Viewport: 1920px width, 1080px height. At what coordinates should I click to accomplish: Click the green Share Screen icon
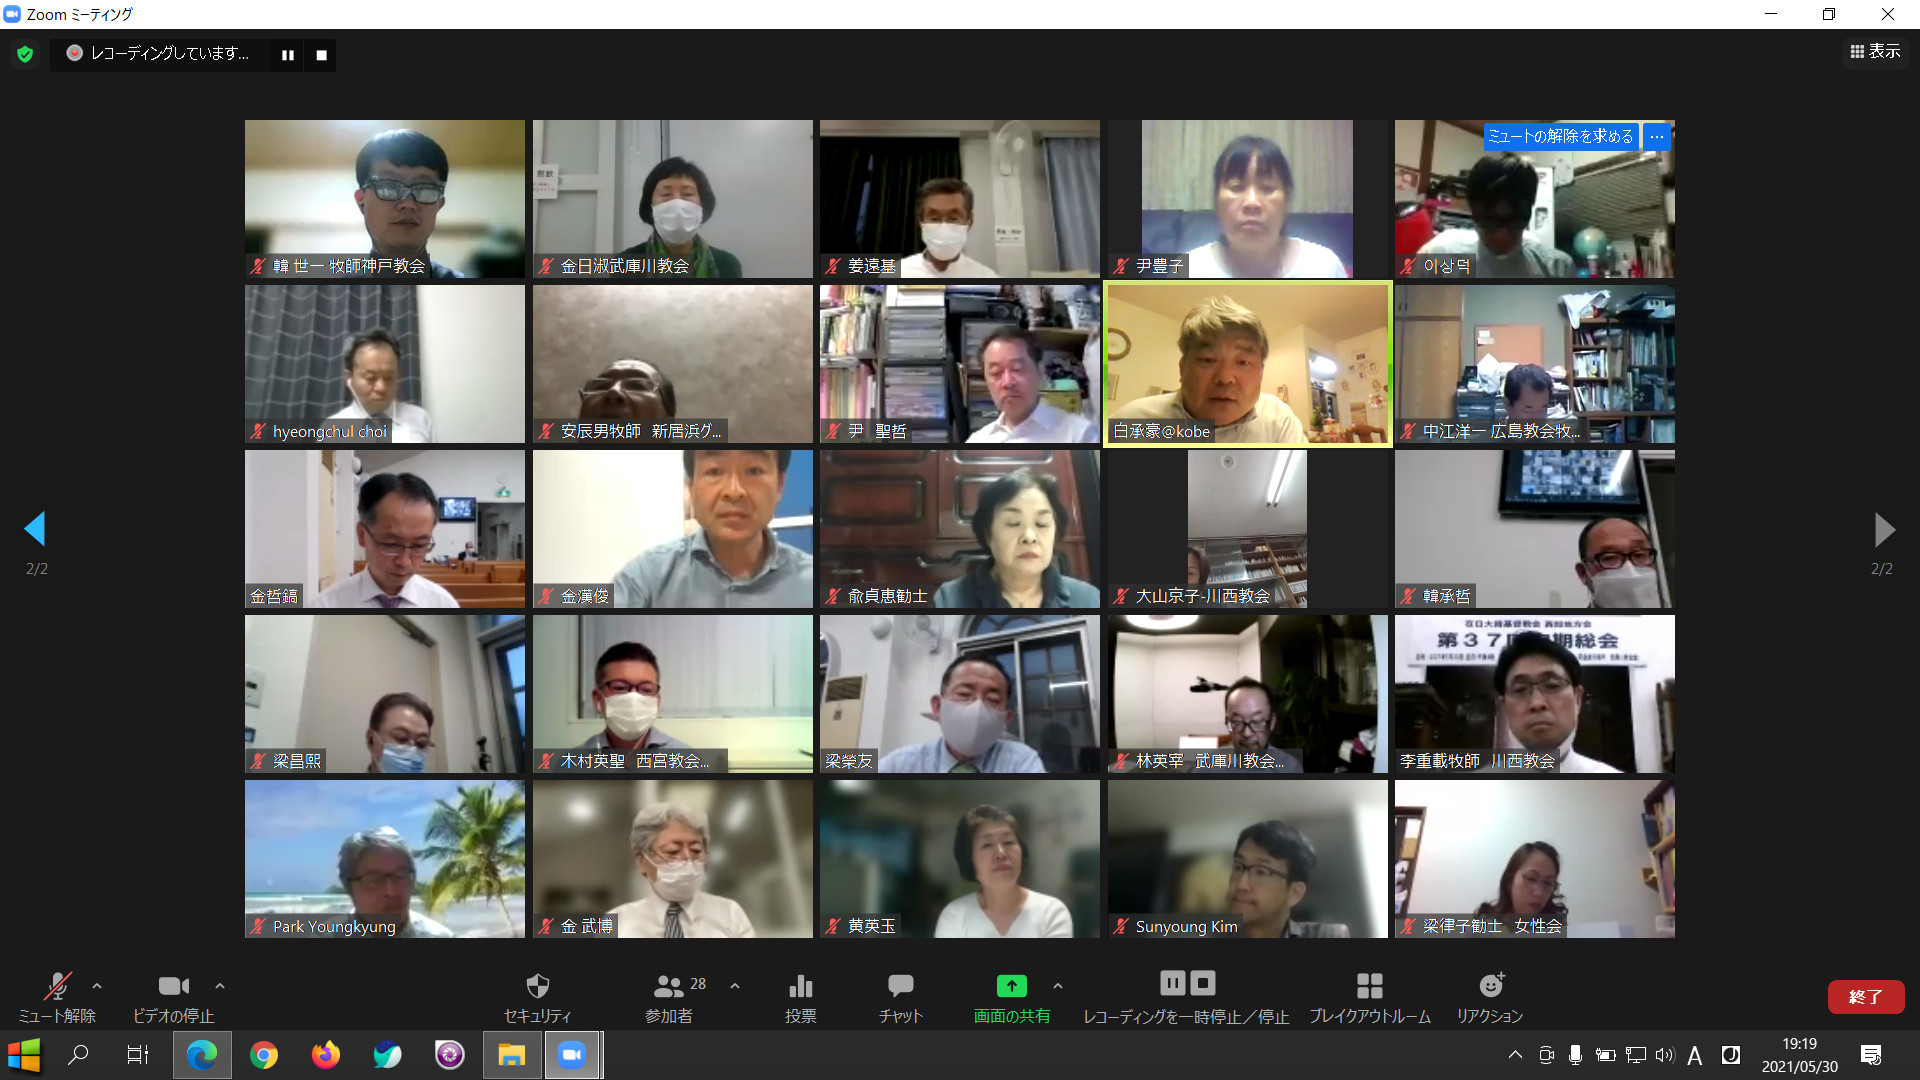click(1011, 986)
